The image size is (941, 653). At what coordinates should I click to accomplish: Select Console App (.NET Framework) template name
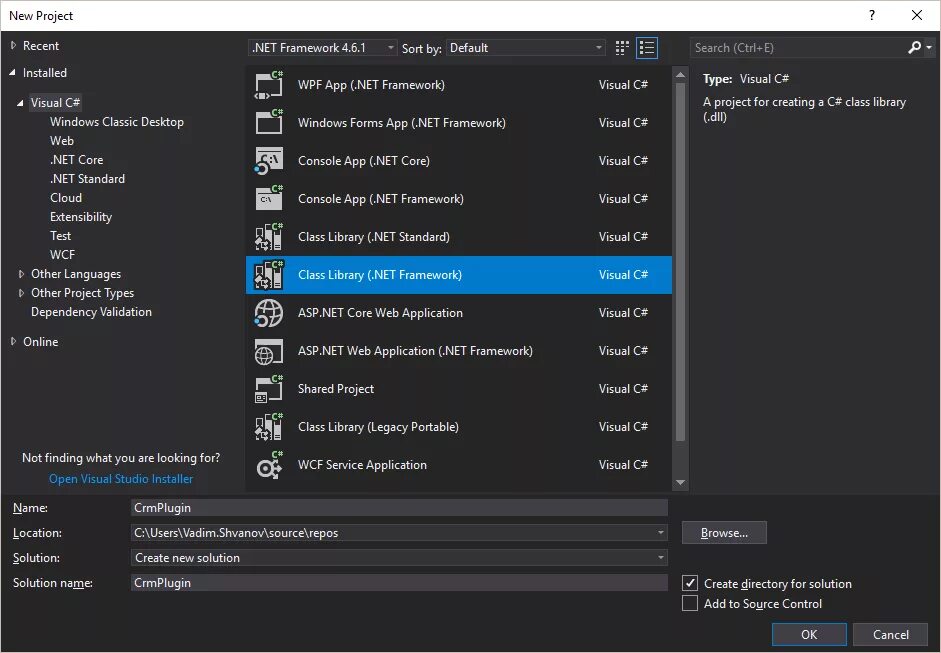coord(380,199)
